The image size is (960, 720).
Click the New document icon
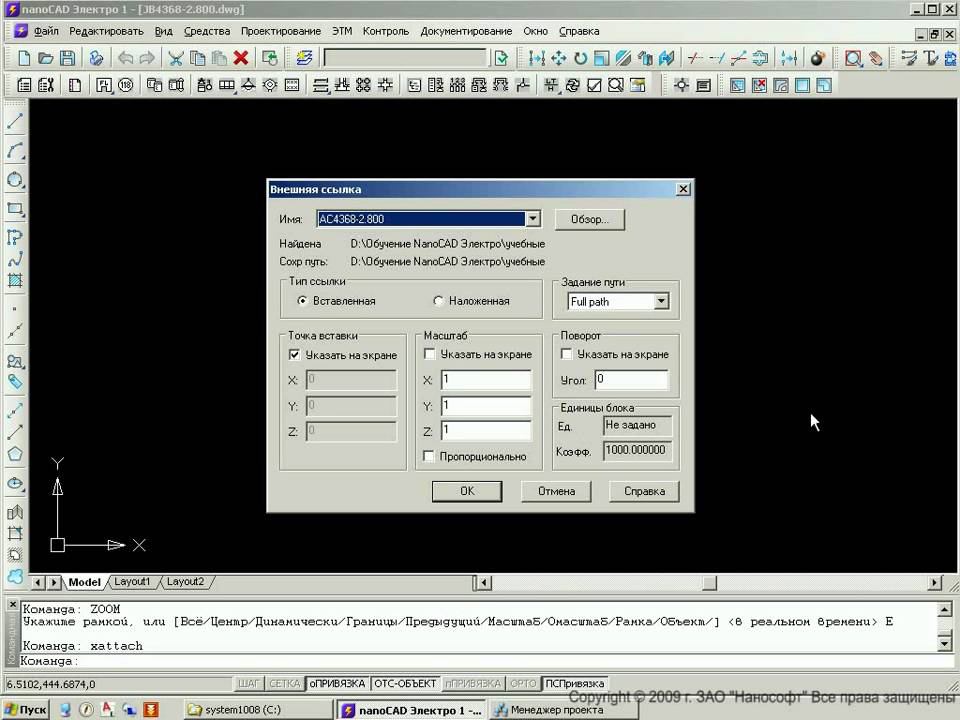[24, 58]
